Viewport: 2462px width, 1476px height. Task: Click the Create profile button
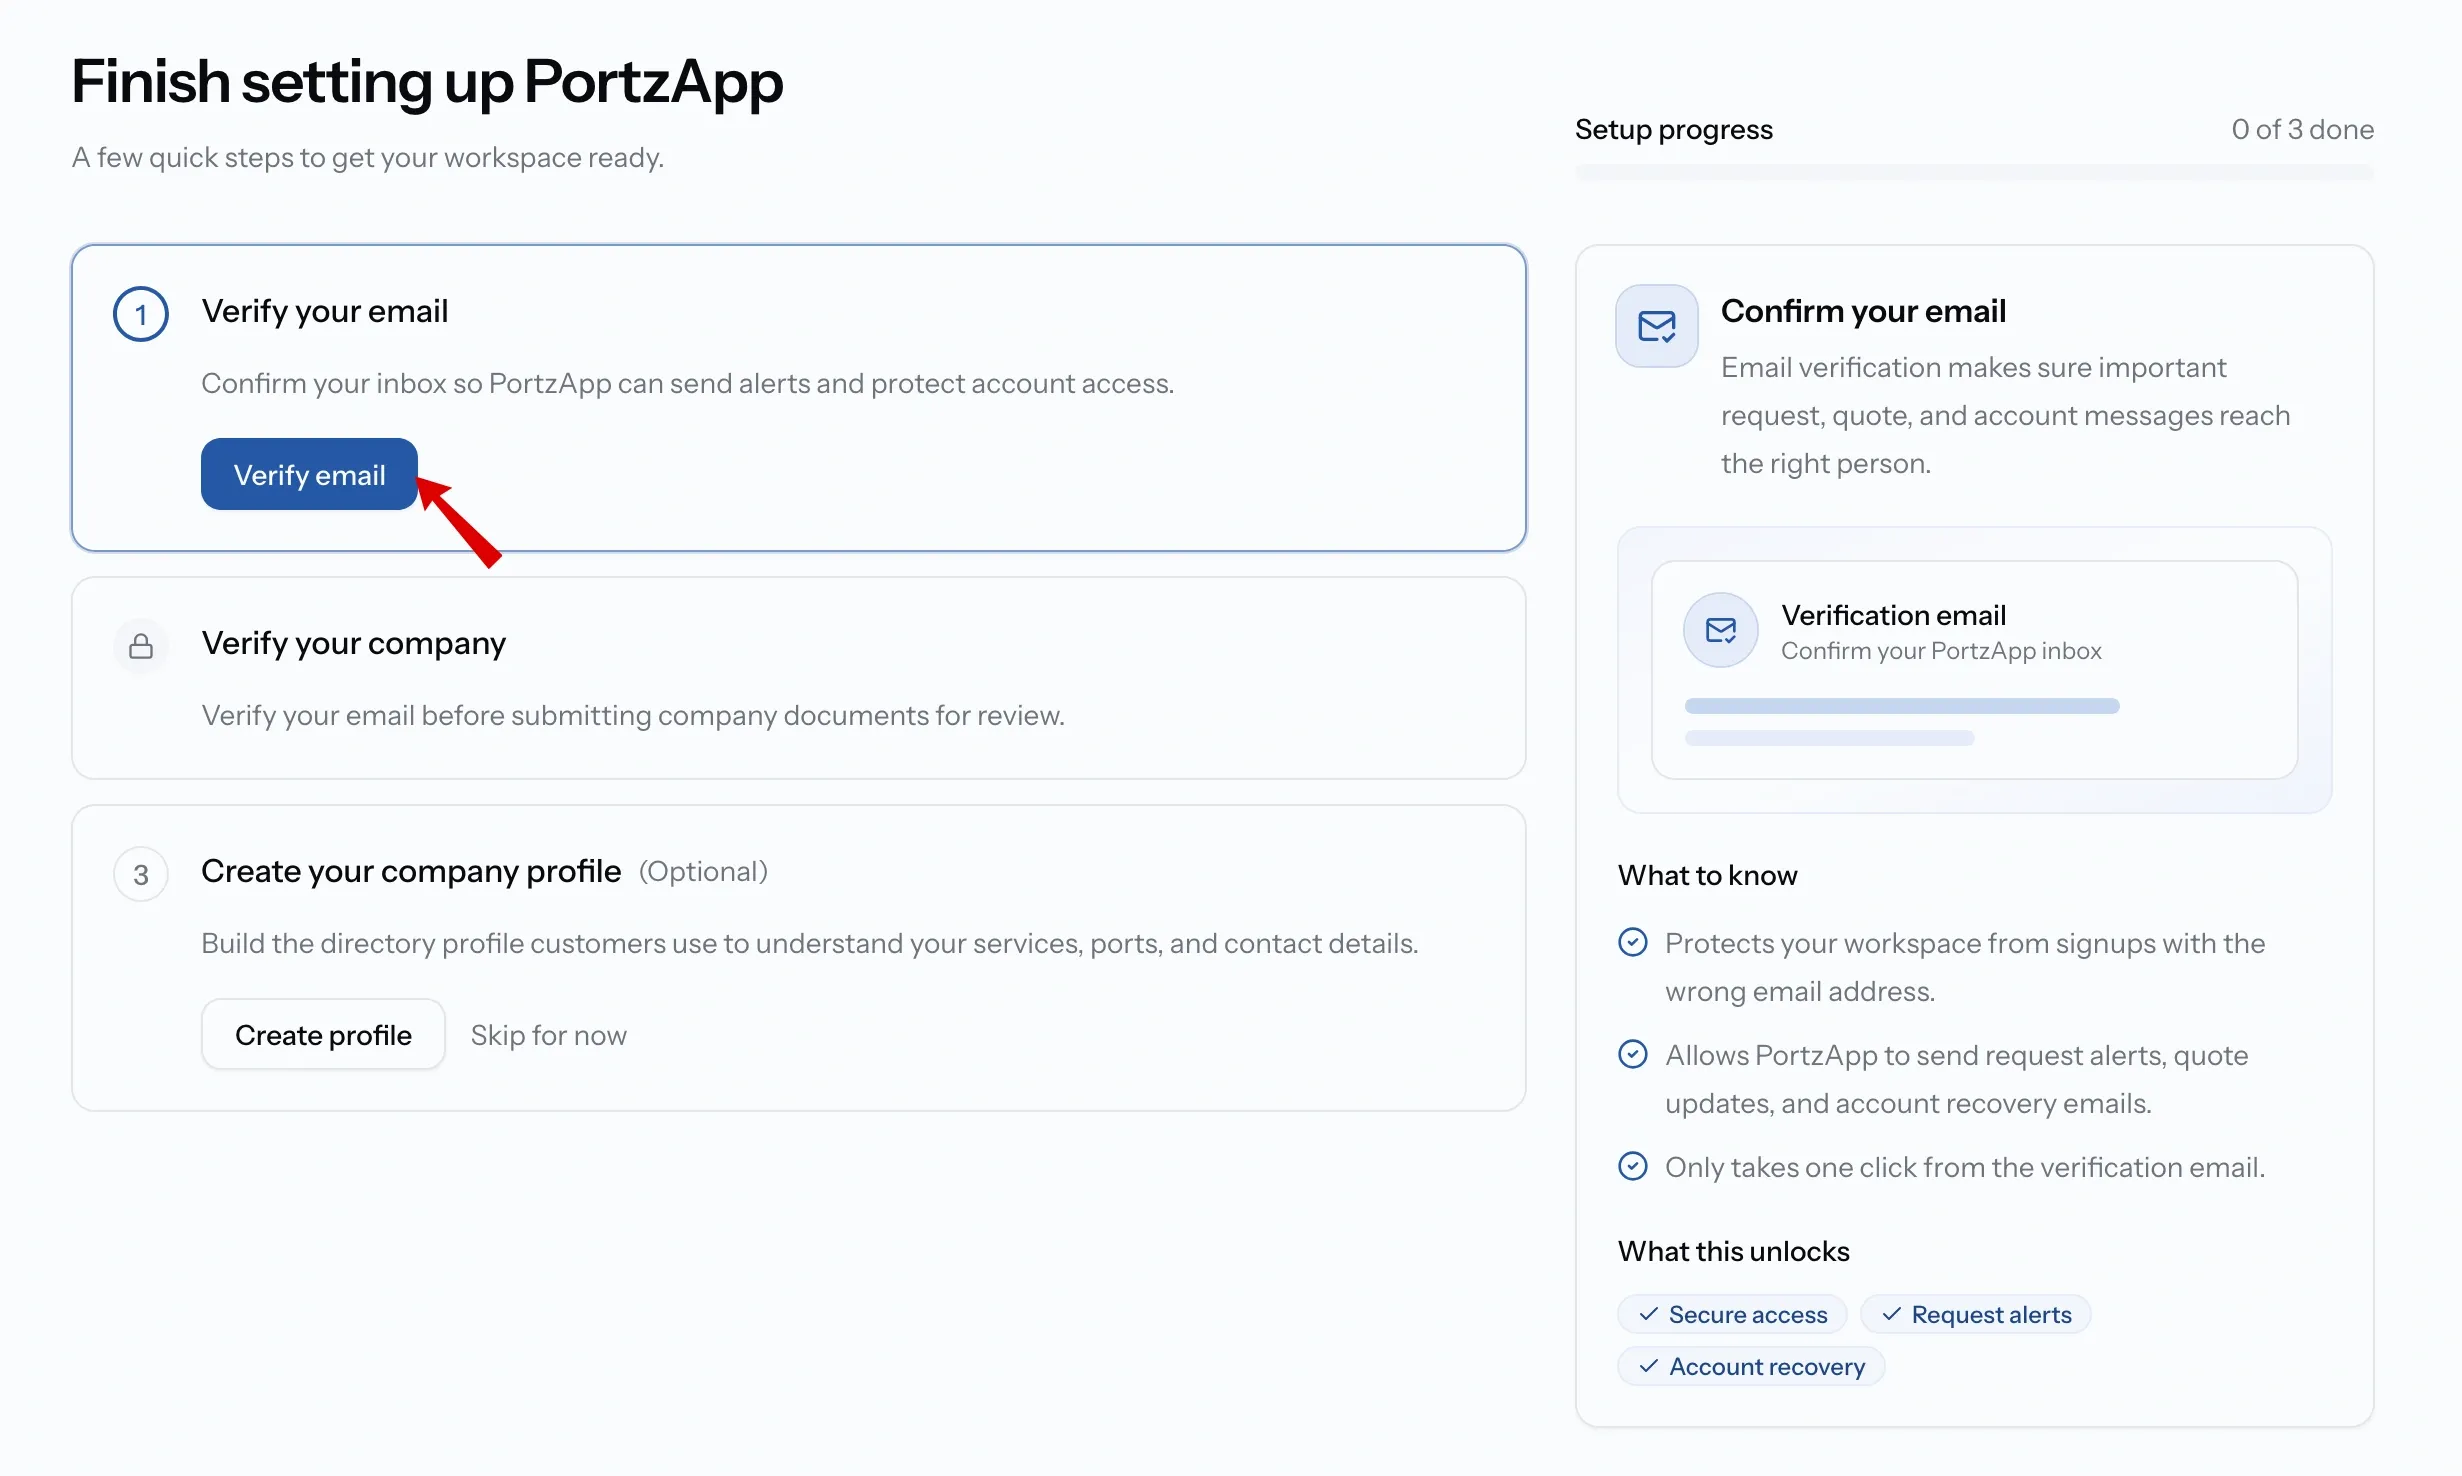(323, 1035)
